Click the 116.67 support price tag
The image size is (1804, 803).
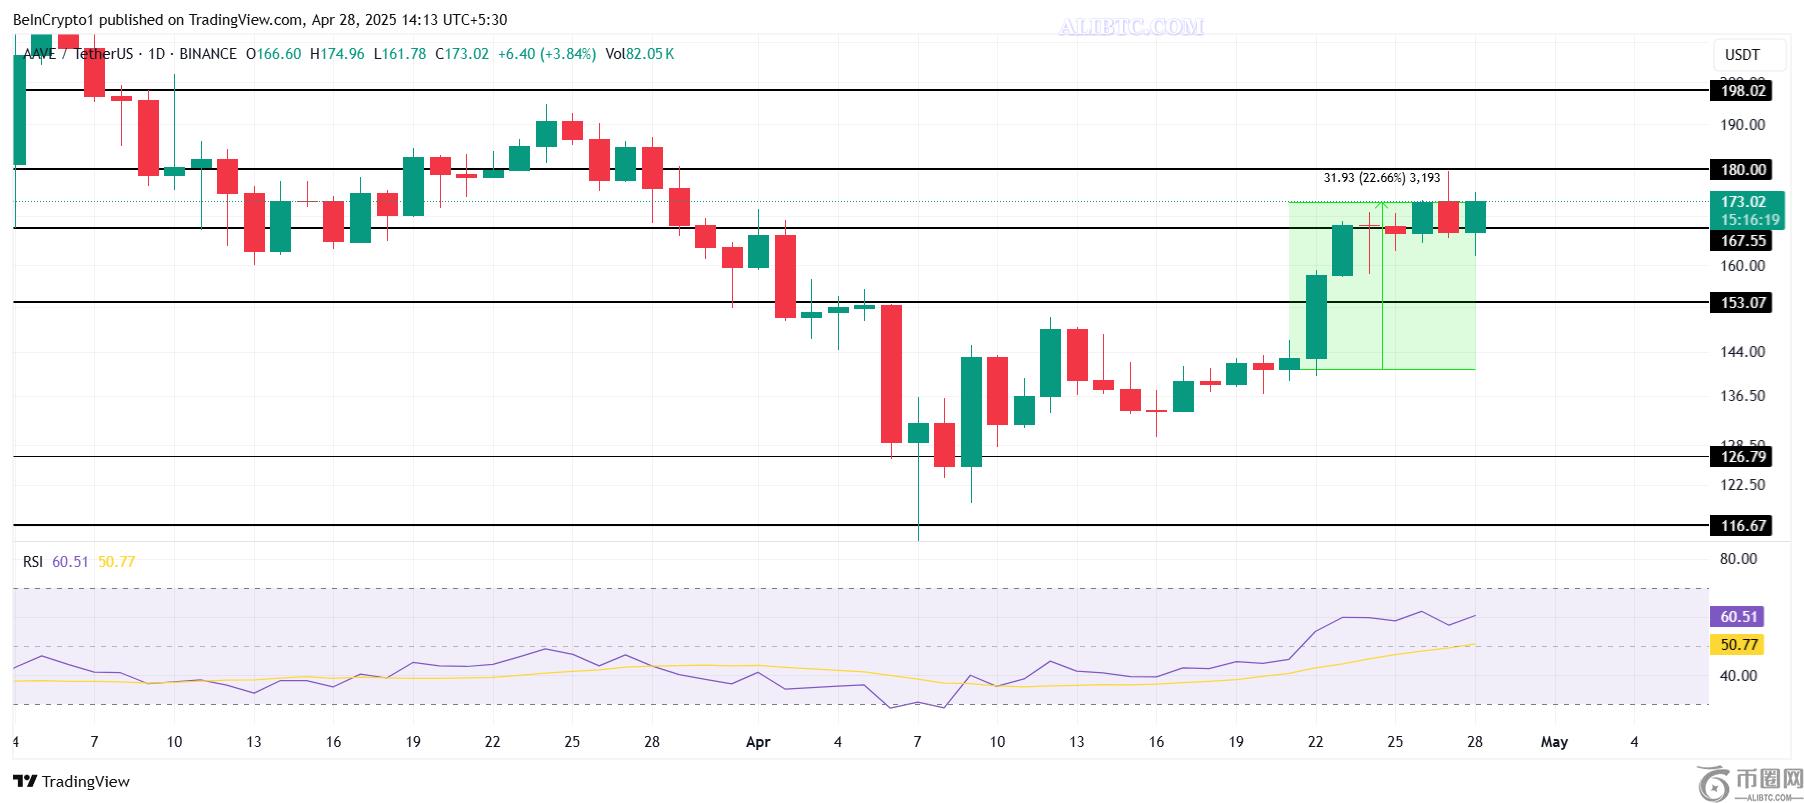pyautogui.click(x=1742, y=525)
